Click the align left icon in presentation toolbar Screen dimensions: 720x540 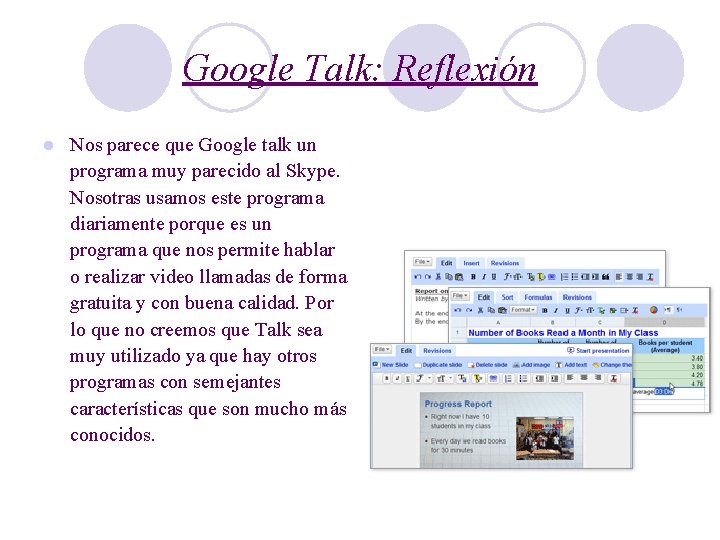(570, 377)
